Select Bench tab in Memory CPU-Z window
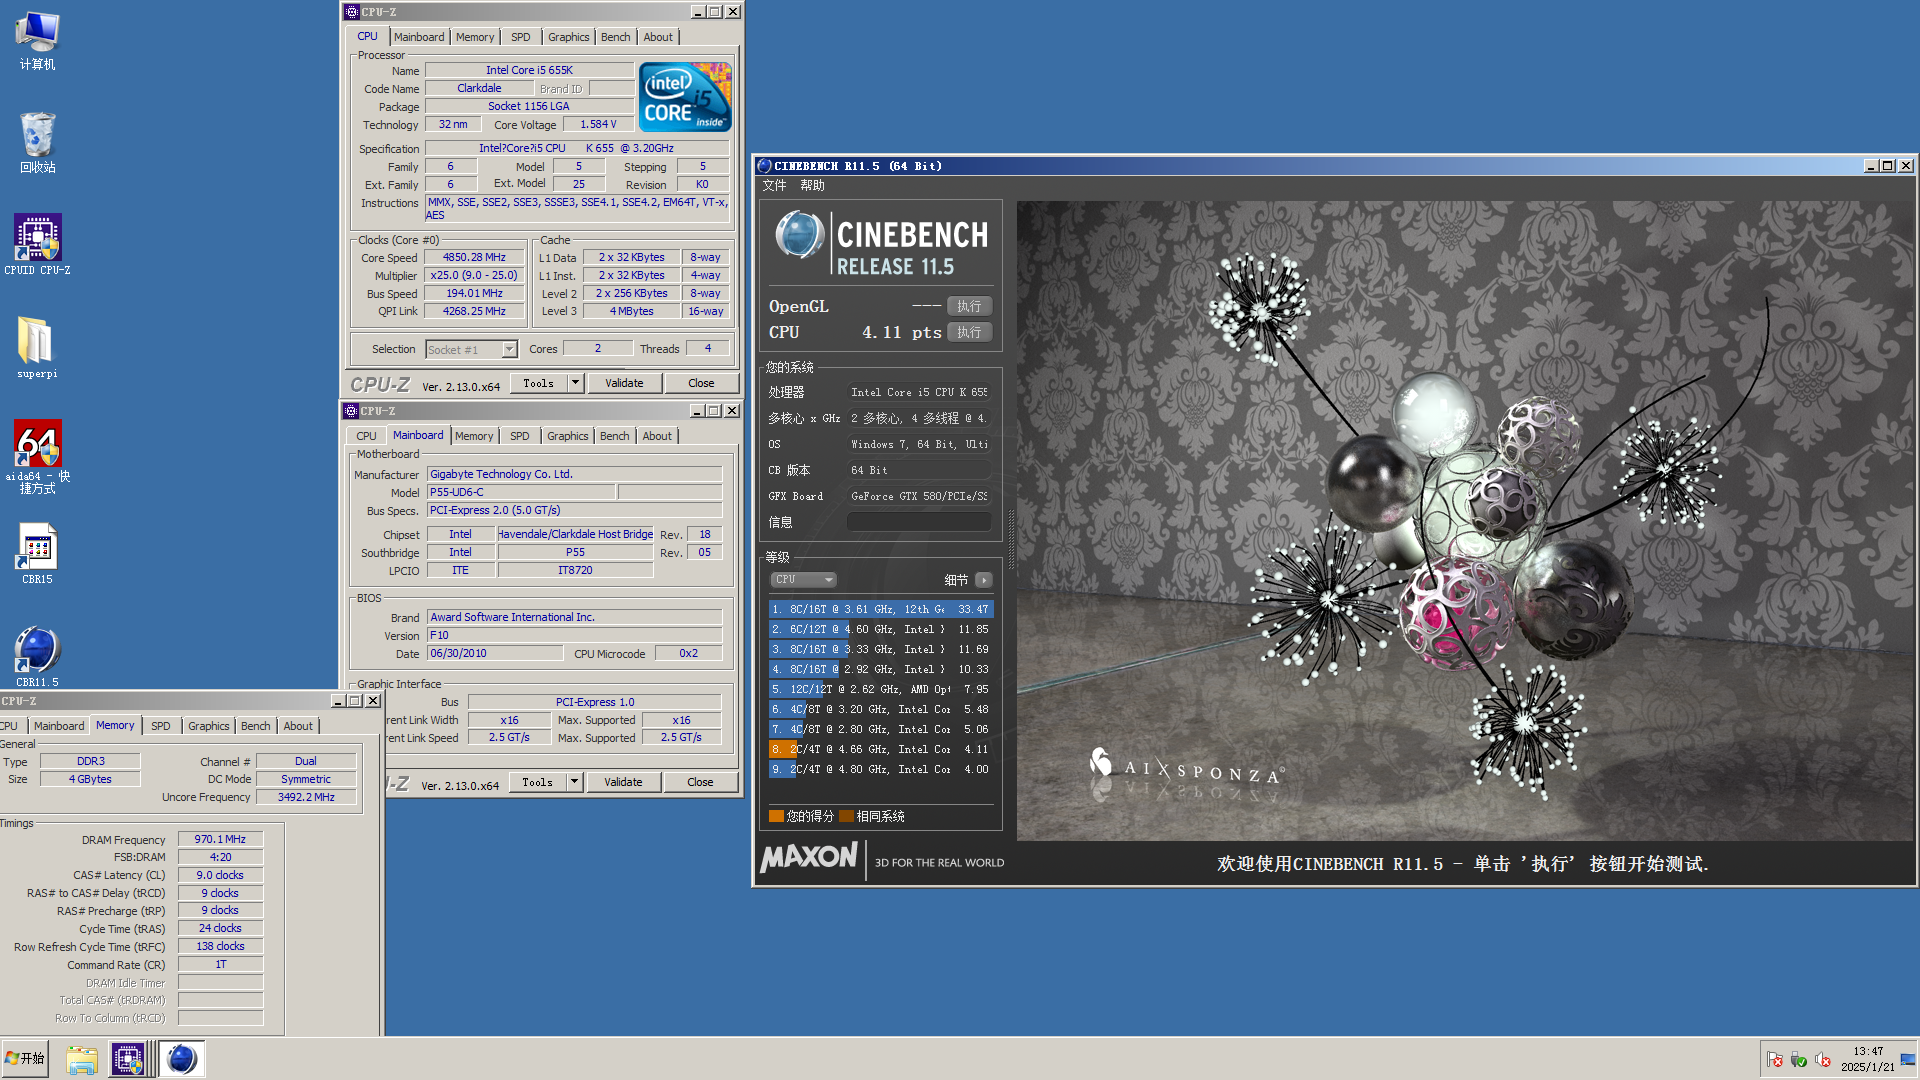Screen dimensions: 1920x1080 coord(255,726)
